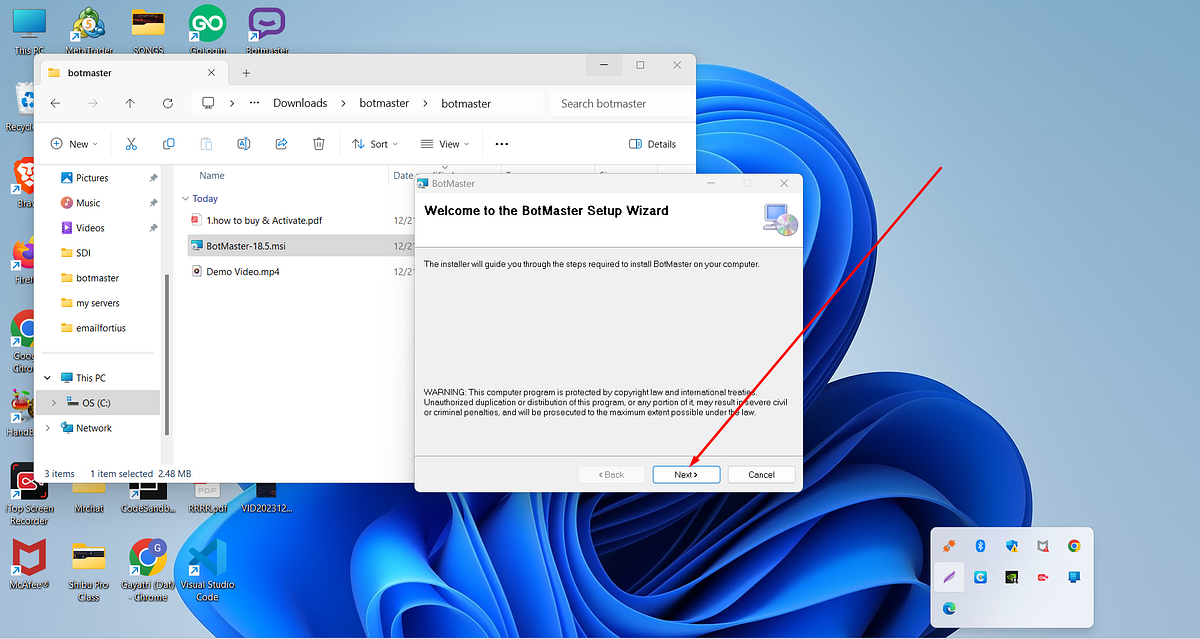The image size is (1200, 639).
Task: Select the Demo Video.mp4 file
Action: coord(242,271)
